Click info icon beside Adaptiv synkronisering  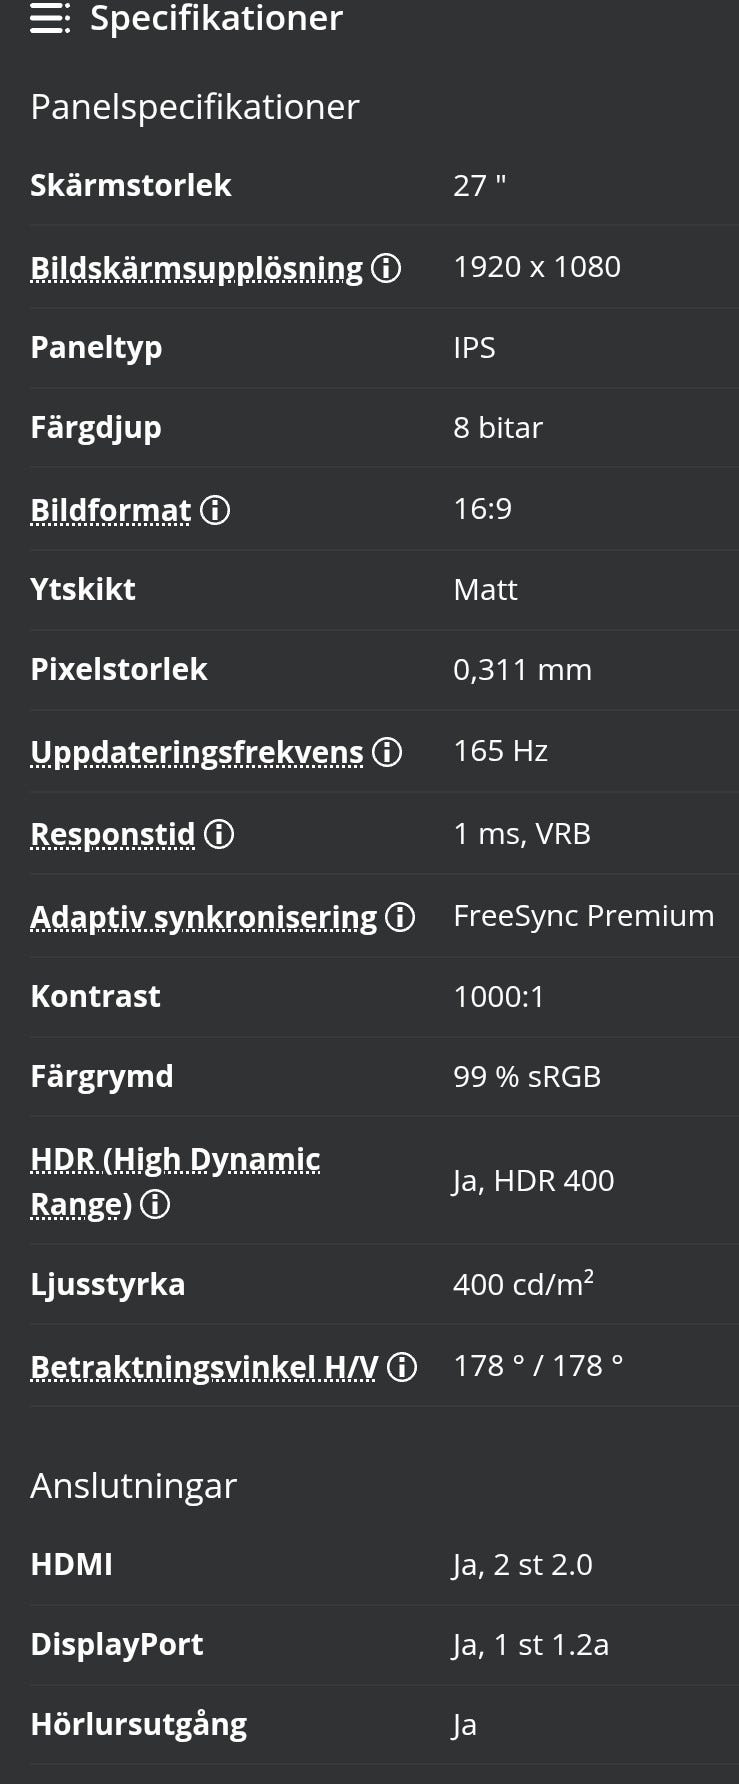point(400,917)
